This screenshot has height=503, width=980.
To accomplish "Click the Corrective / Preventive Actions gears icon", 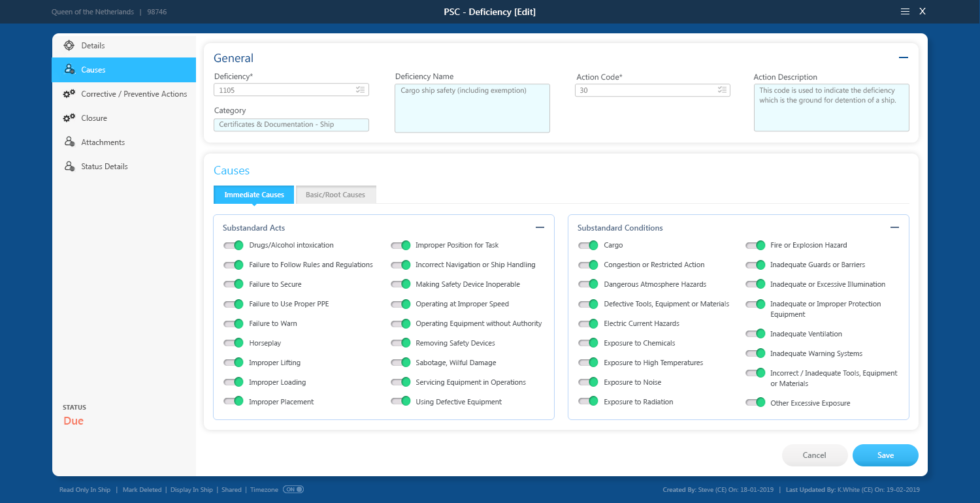I will click(68, 94).
